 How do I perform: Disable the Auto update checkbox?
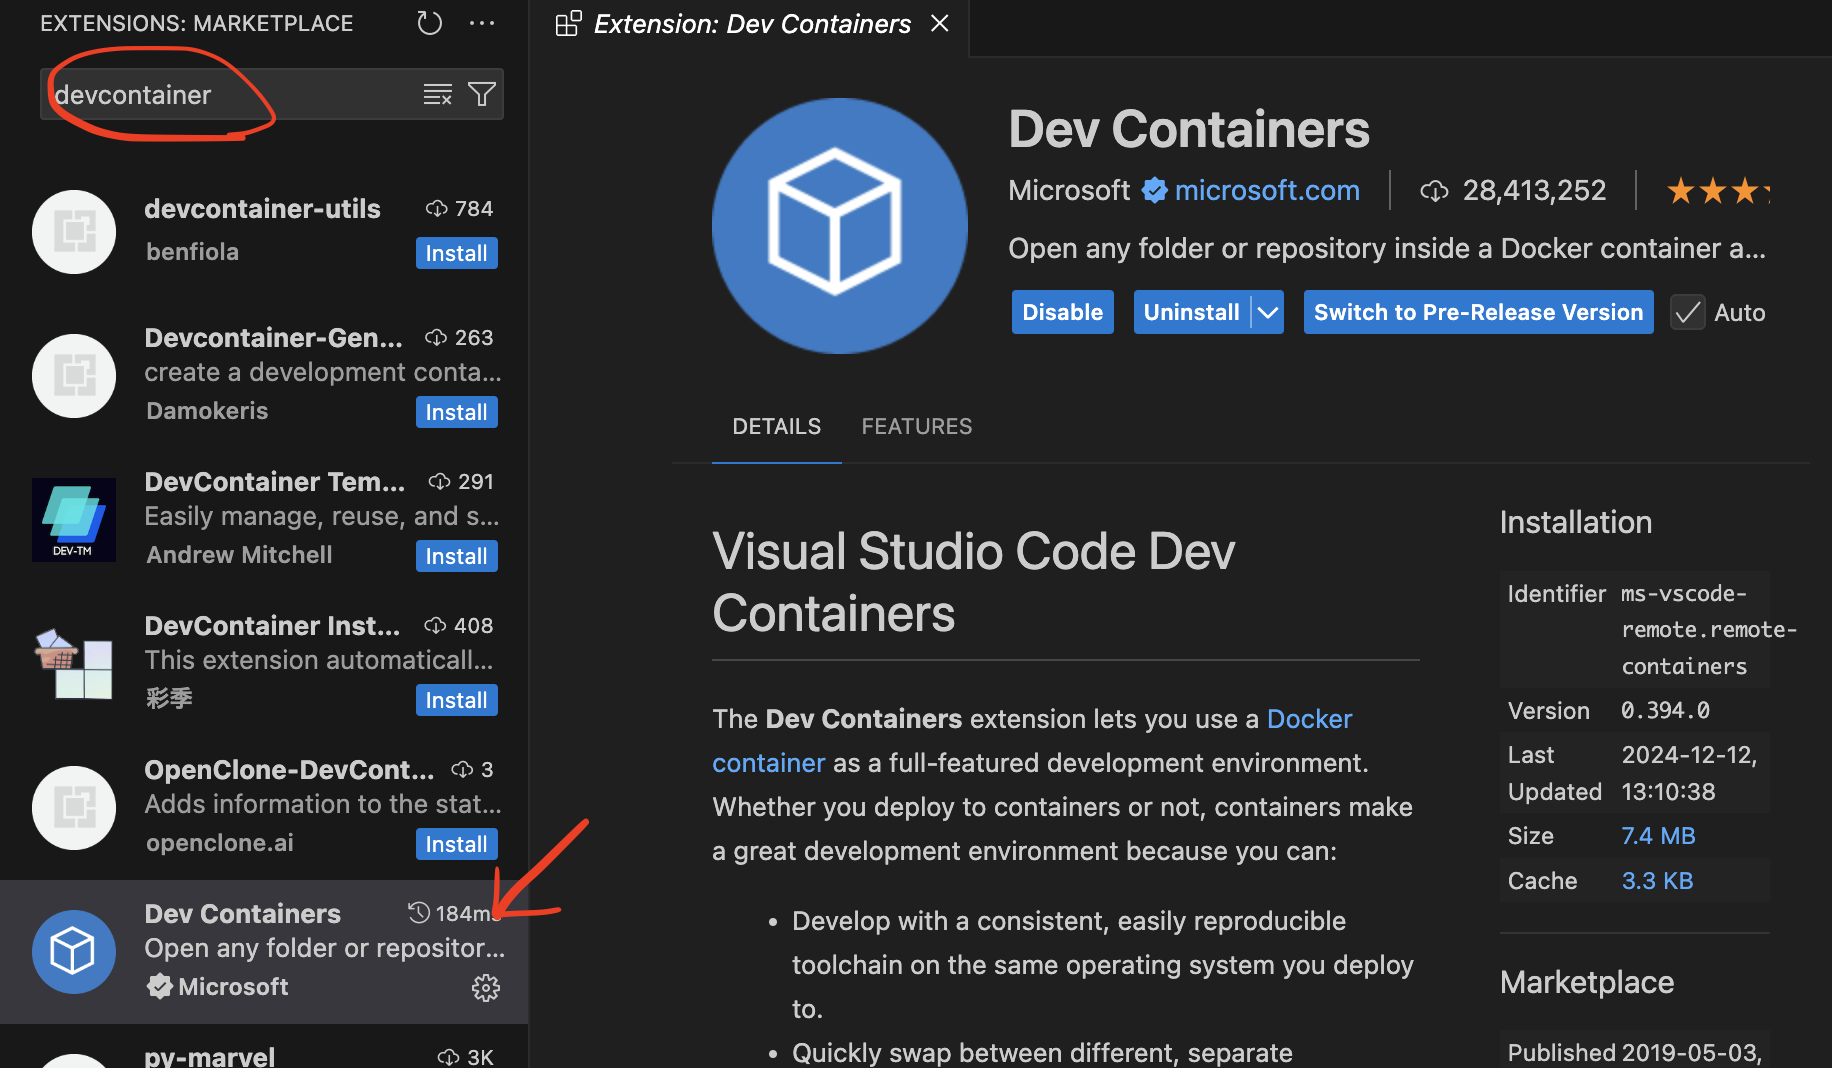point(1687,312)
